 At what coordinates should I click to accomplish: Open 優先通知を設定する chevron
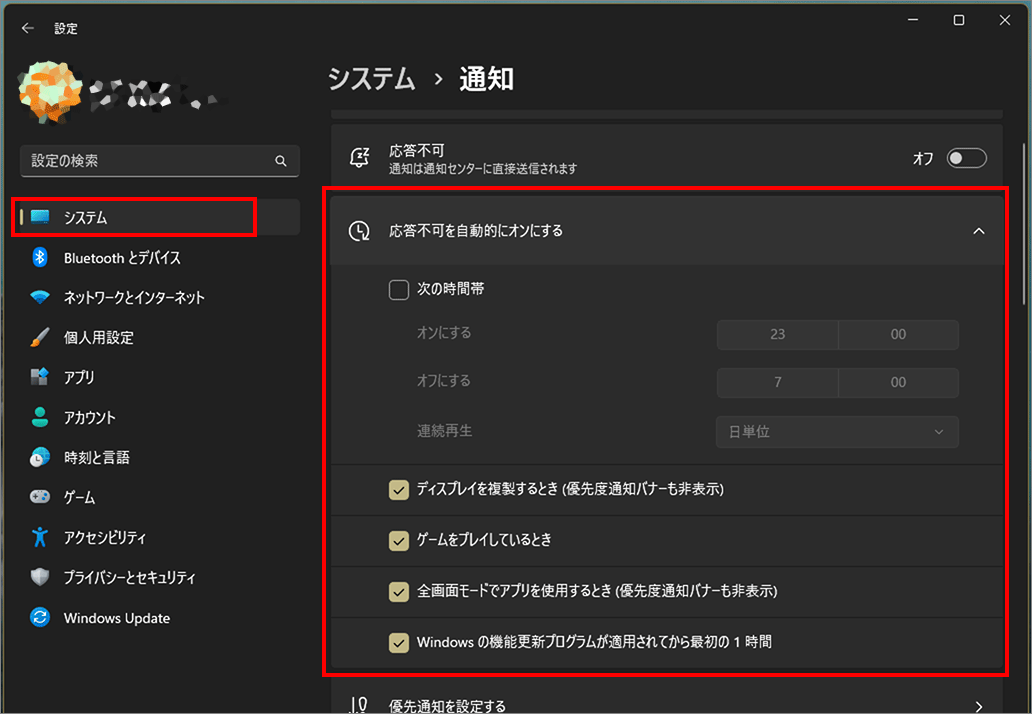point(979,706)
